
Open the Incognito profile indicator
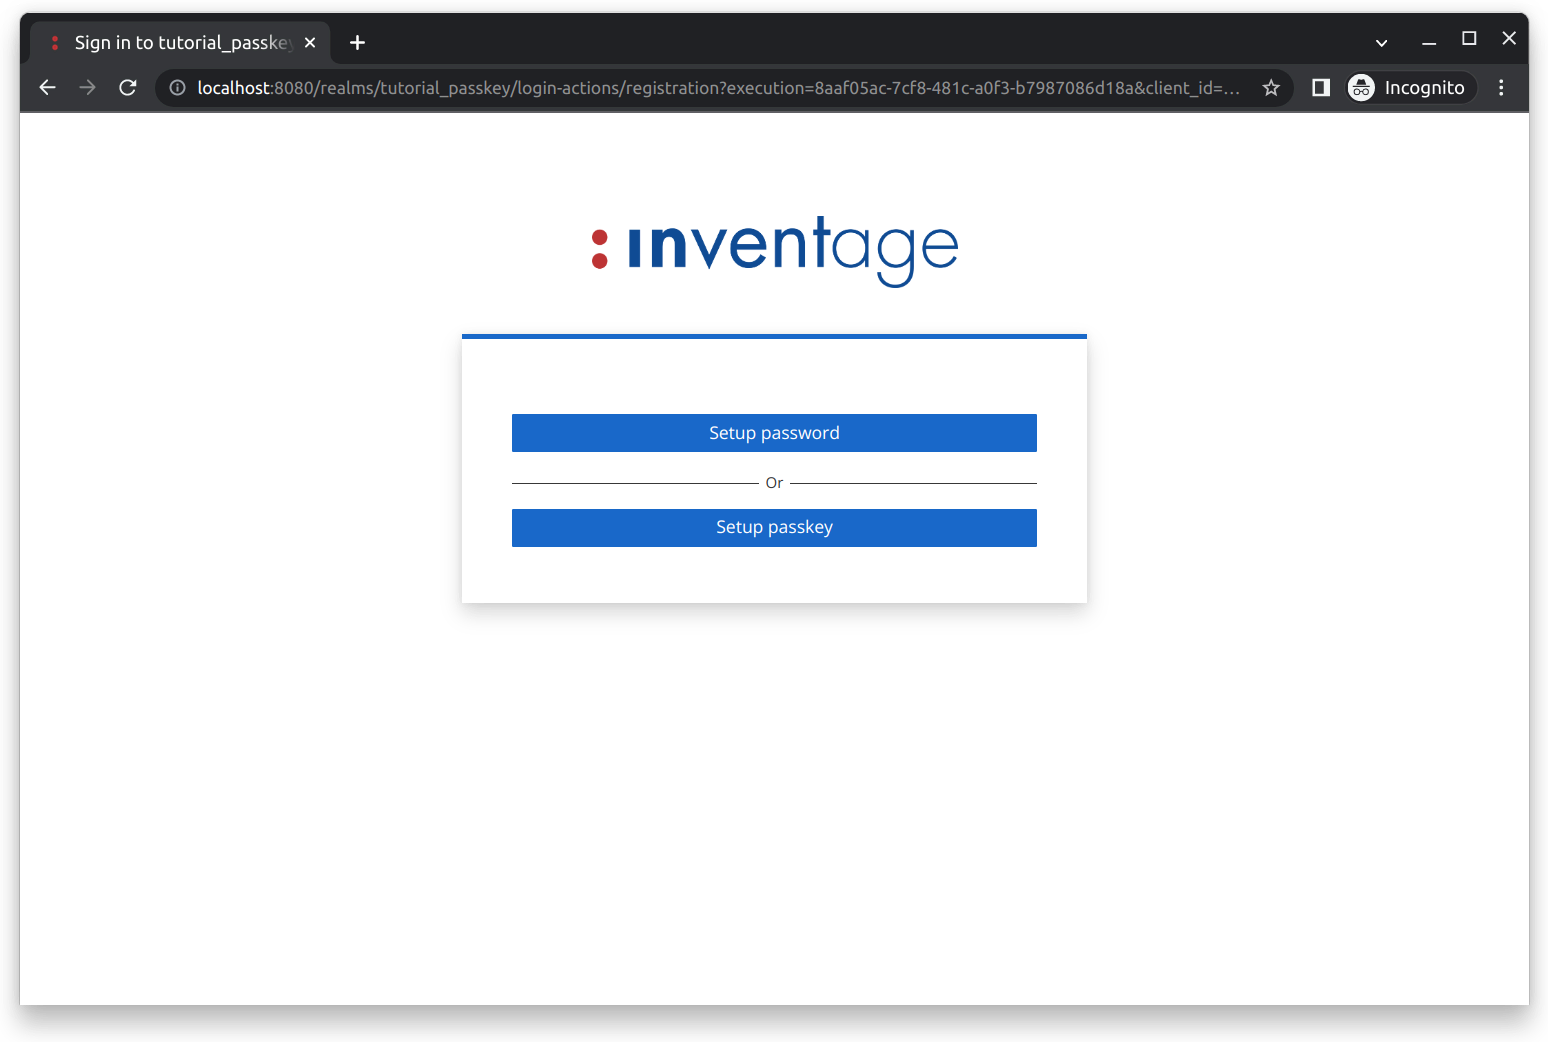pyautogui.click(x=1411, y=88)
